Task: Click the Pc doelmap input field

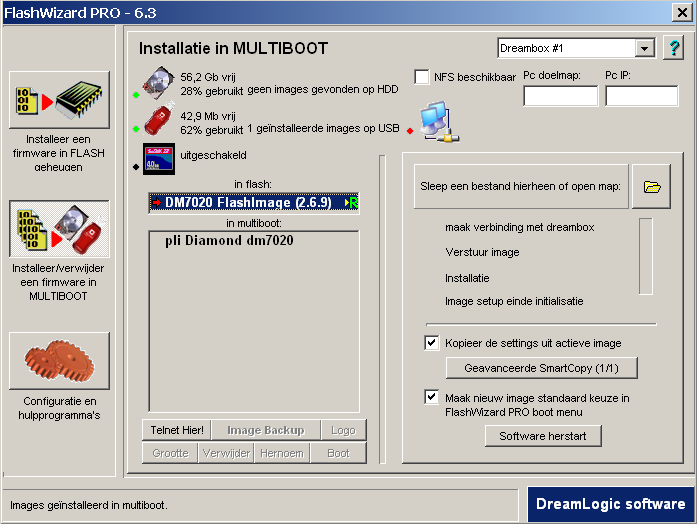Action: click(561, 96)
